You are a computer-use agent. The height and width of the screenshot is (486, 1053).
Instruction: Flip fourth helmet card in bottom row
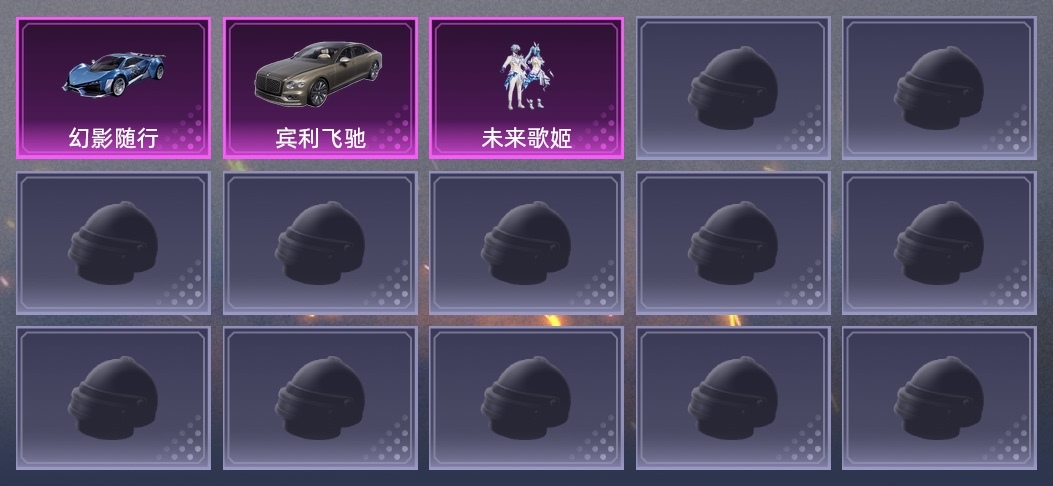[733, 398]
